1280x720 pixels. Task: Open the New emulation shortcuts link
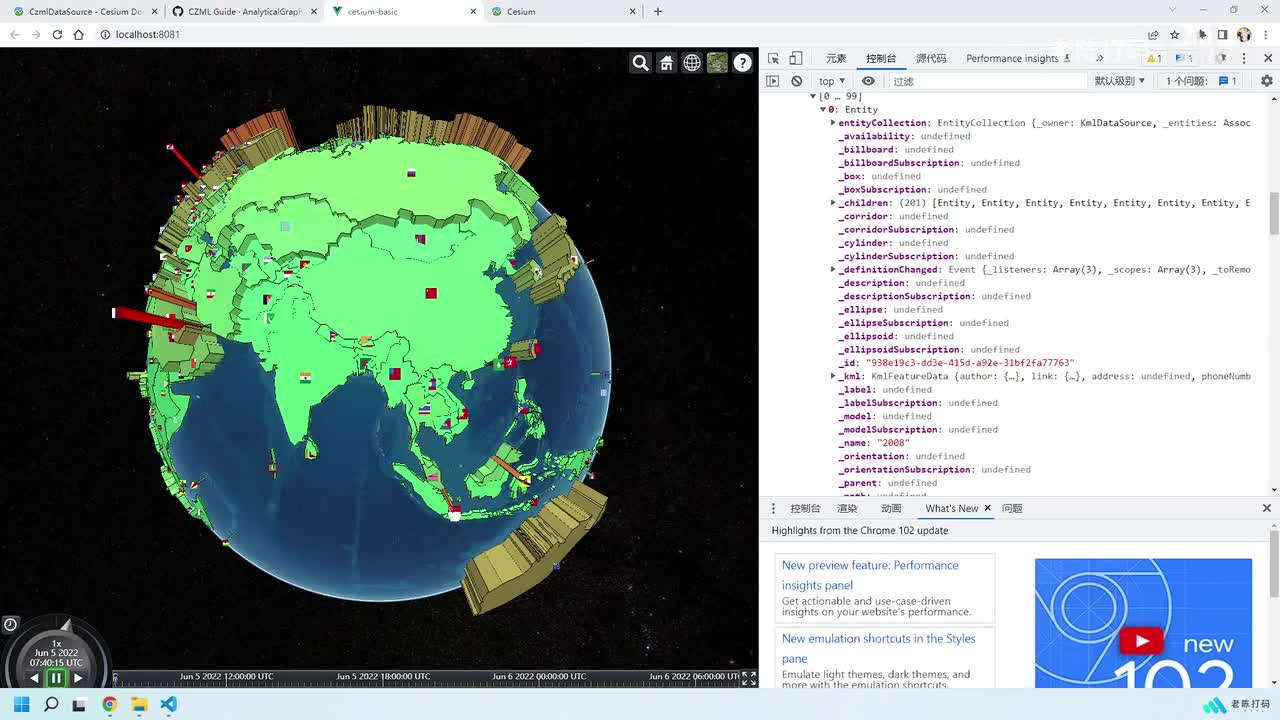[878, 638]
